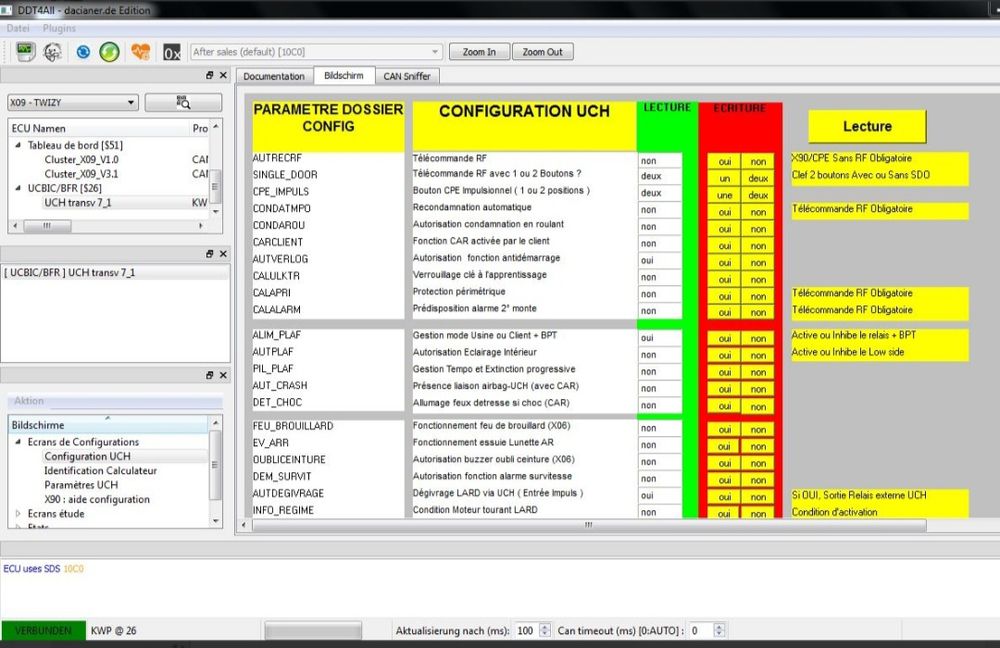
Task: Click the blue refresh toolbar icon
Action: 83,52
